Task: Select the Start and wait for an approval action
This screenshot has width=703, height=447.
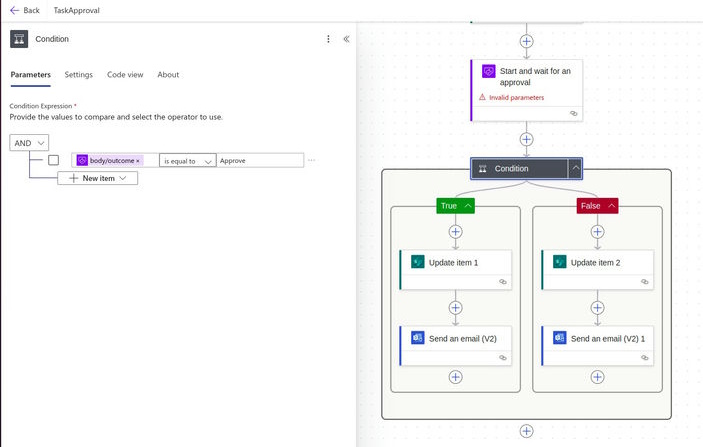Action: point(526,77)
